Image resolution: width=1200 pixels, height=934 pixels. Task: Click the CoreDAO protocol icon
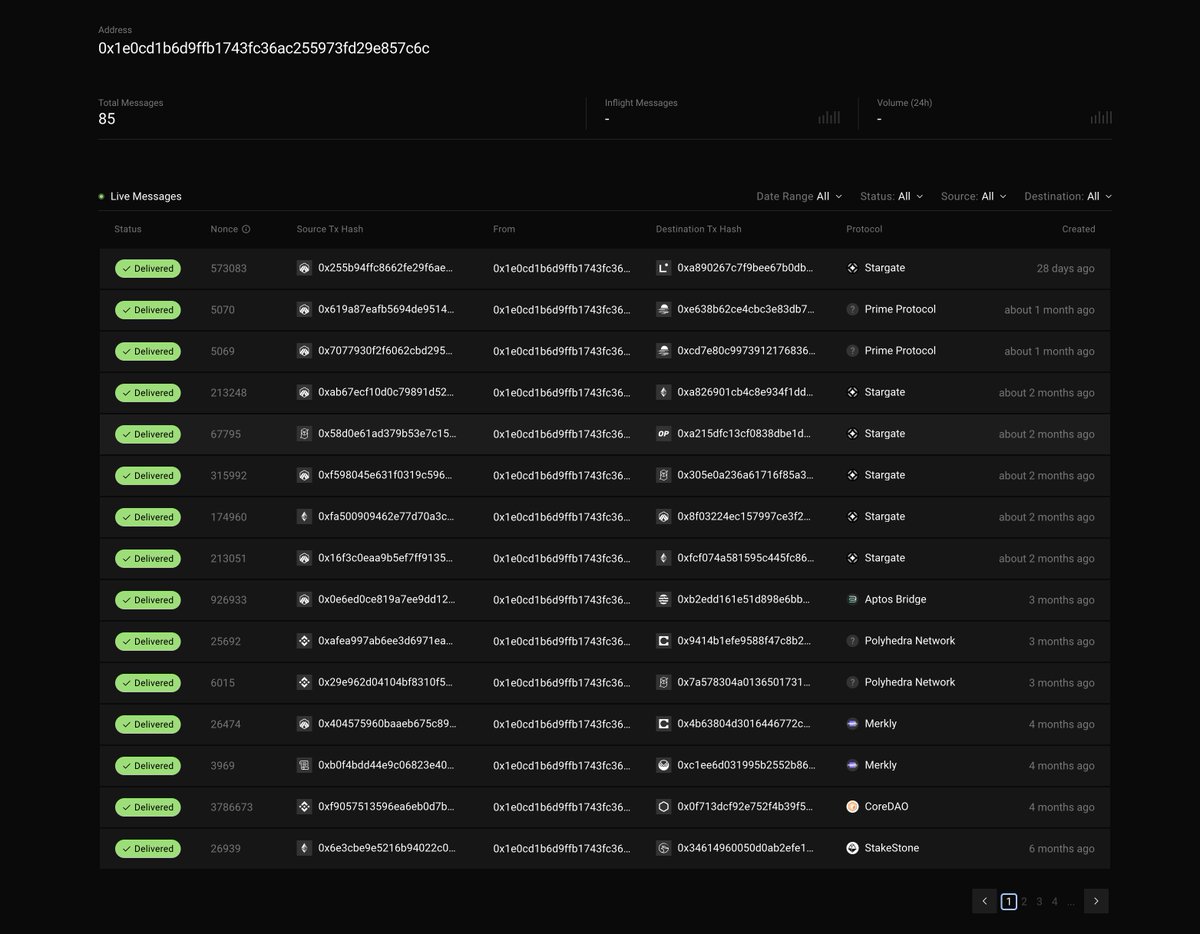tap(852, 807)
